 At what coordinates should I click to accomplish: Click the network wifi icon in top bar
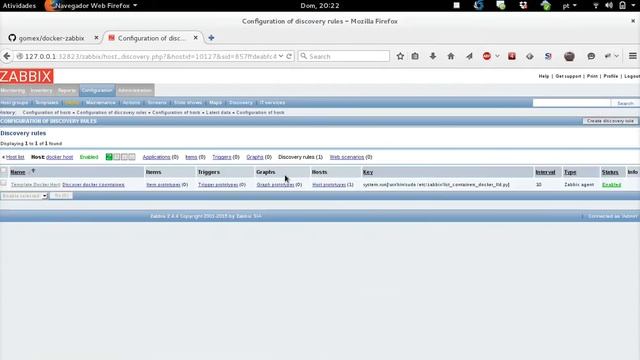[x=596, y=5]
